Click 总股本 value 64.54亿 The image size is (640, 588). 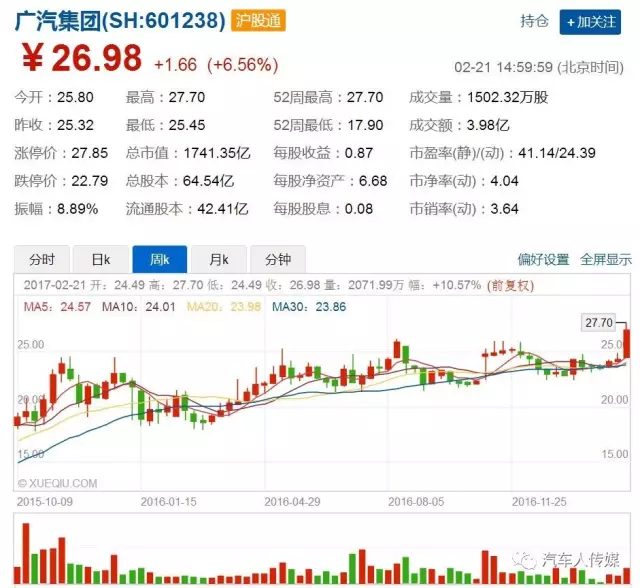(x=208, y=181)
